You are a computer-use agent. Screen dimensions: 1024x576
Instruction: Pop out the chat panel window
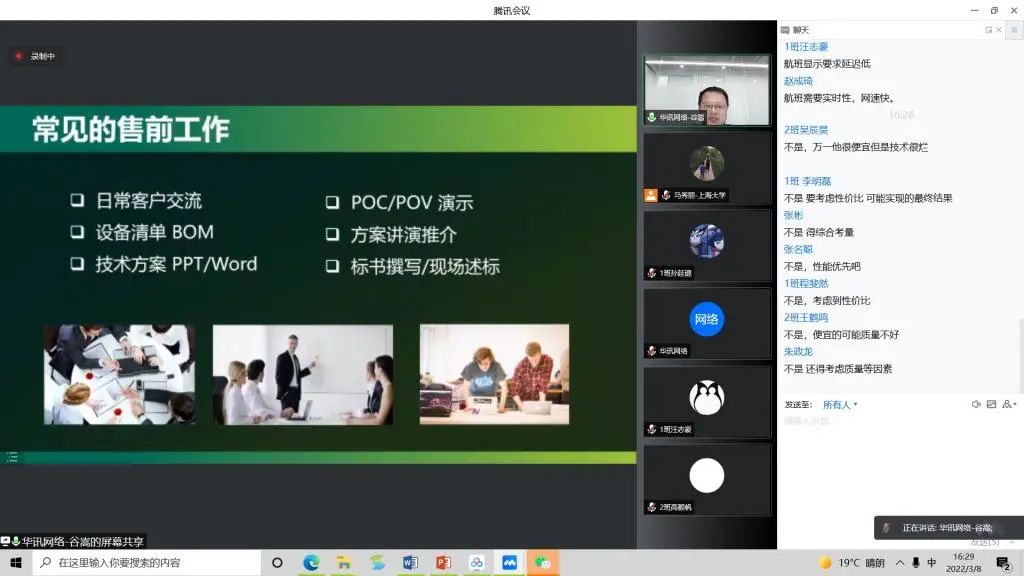pyautogui.click(x=989, y=30)
